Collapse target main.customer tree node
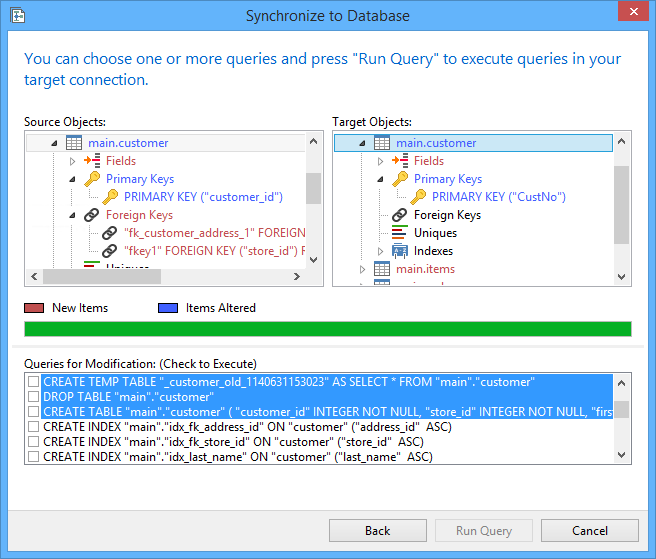The width and height of the screenshot is (656, 559). [x=362, y=144]
